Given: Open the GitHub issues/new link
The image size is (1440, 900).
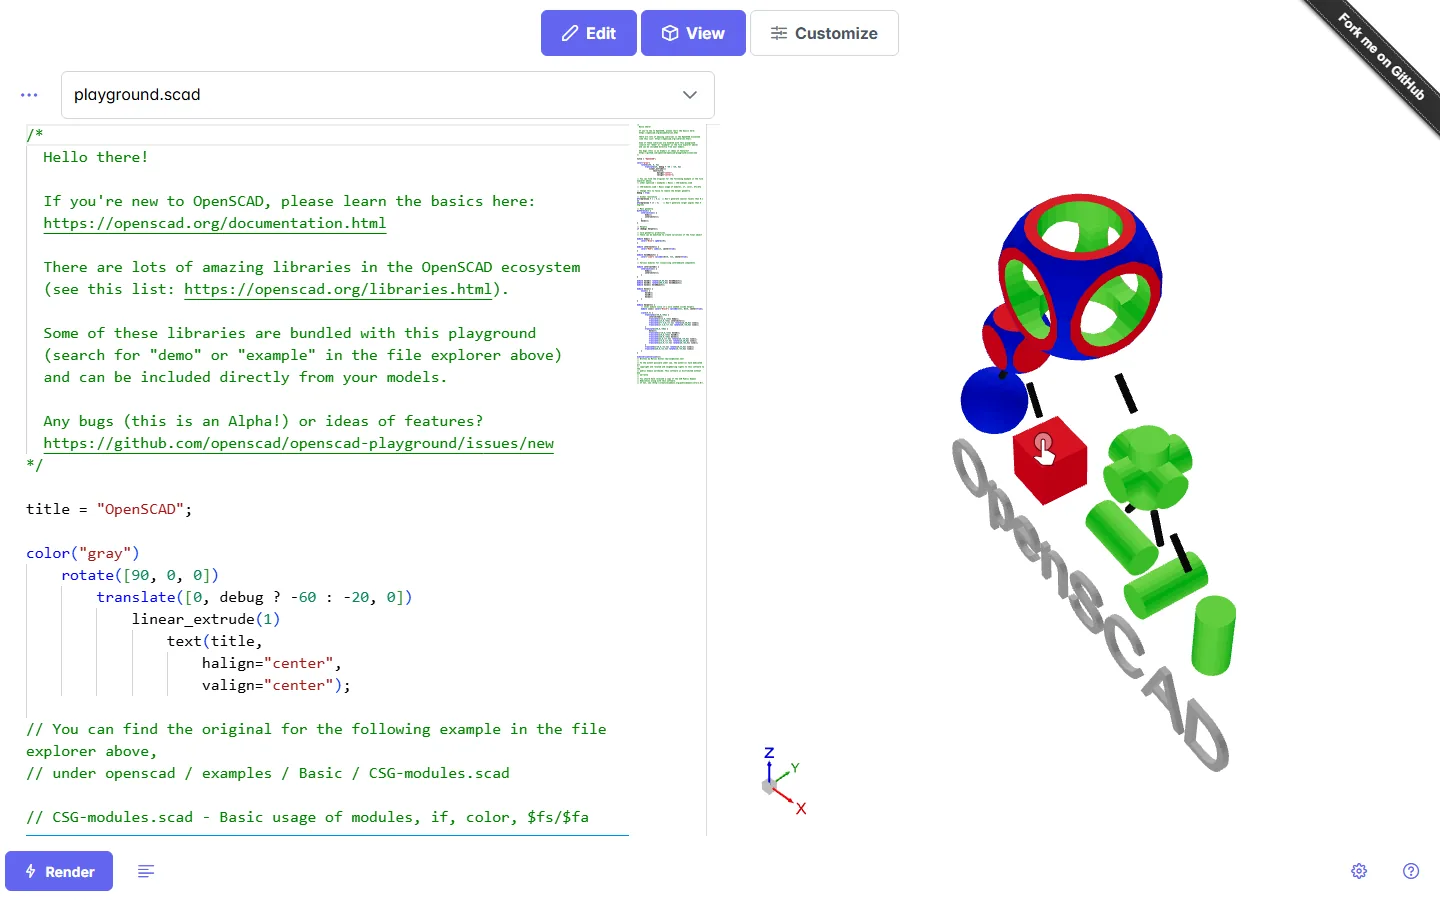Looking at the screenshot, I should pos(298,443).
